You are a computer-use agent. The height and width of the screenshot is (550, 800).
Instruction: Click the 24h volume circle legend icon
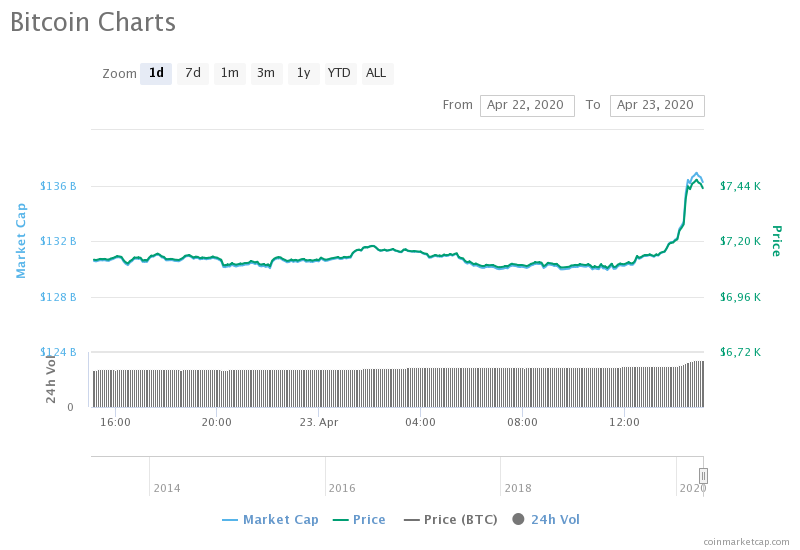coord(518,520)
